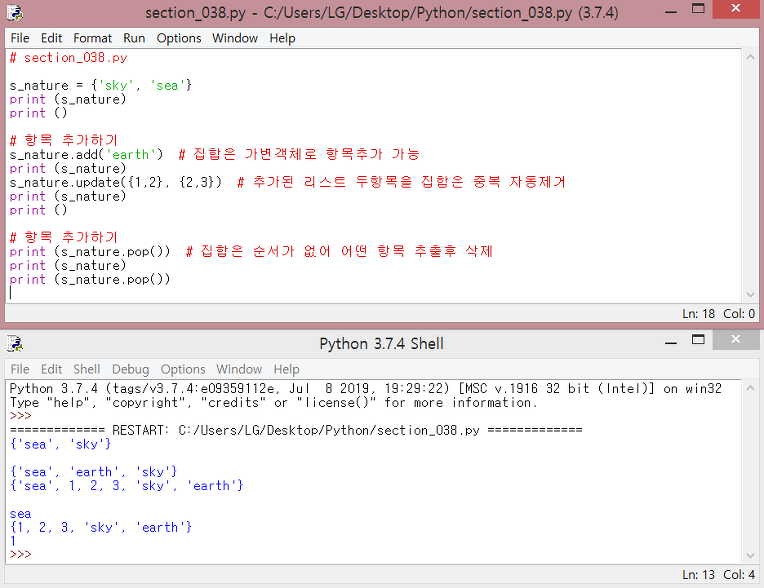The width and height of the screenshot is (764, 588).
Task: Open the Options menu in the Python Shell
Action: pyautogui.click(x=183, y=369)
